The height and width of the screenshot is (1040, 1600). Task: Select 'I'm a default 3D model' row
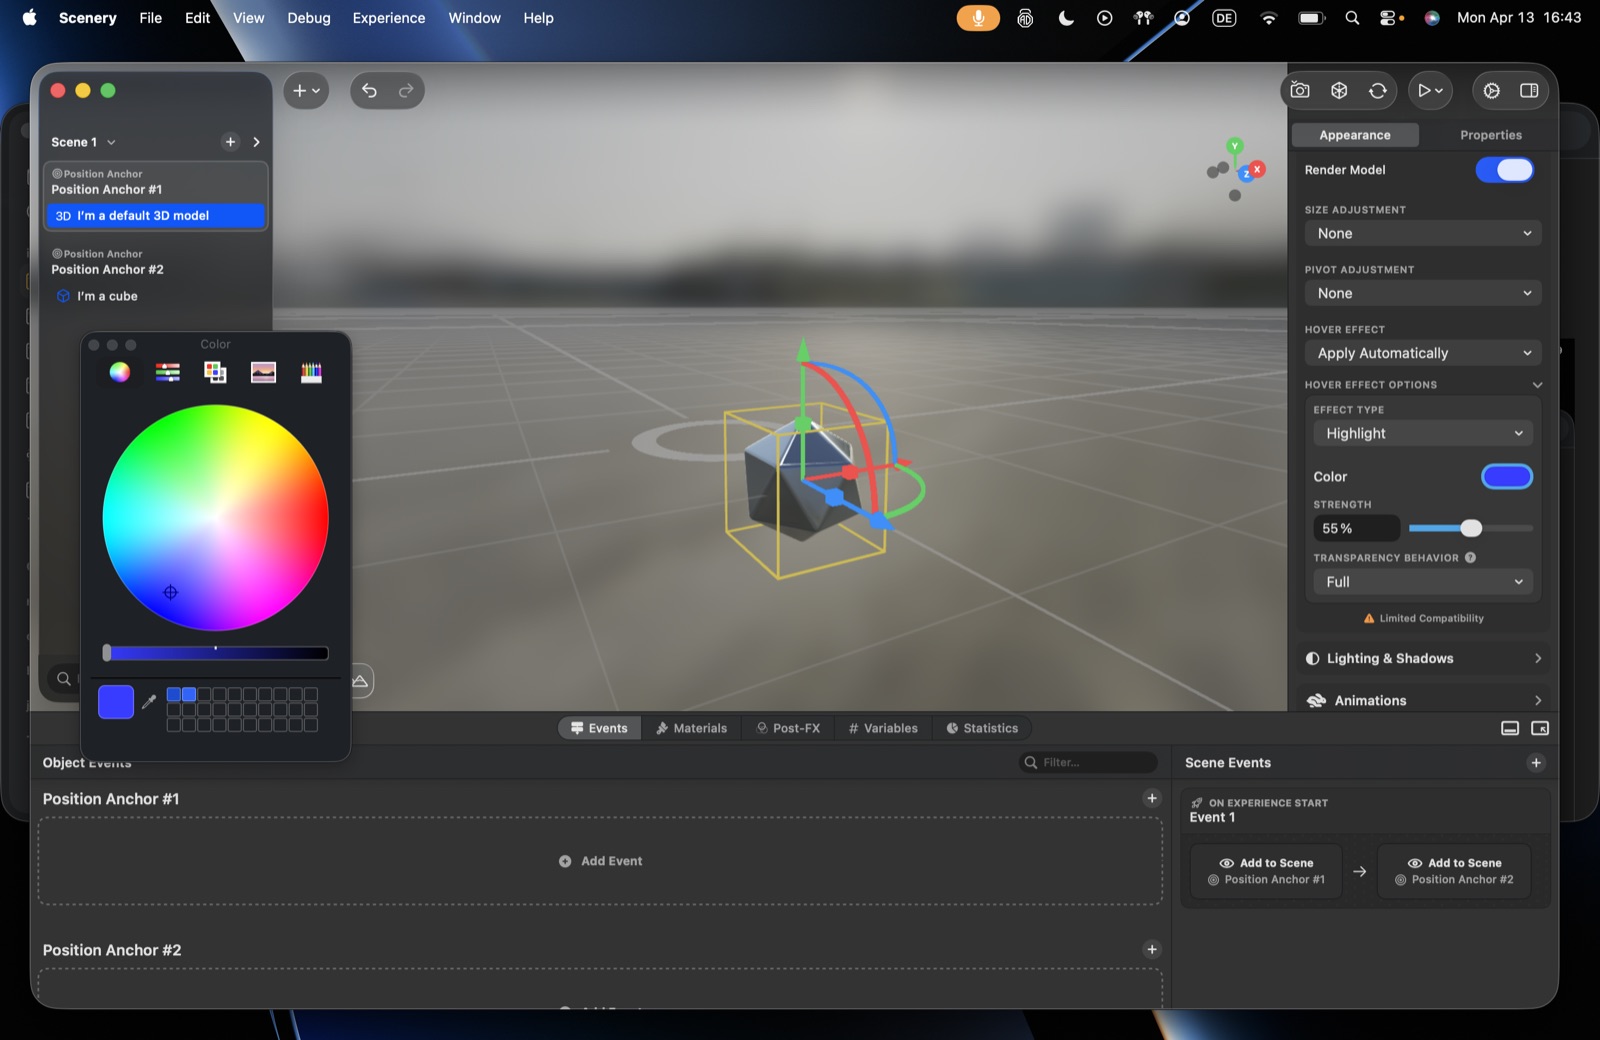pyautogui.click(x=156, y=216)
